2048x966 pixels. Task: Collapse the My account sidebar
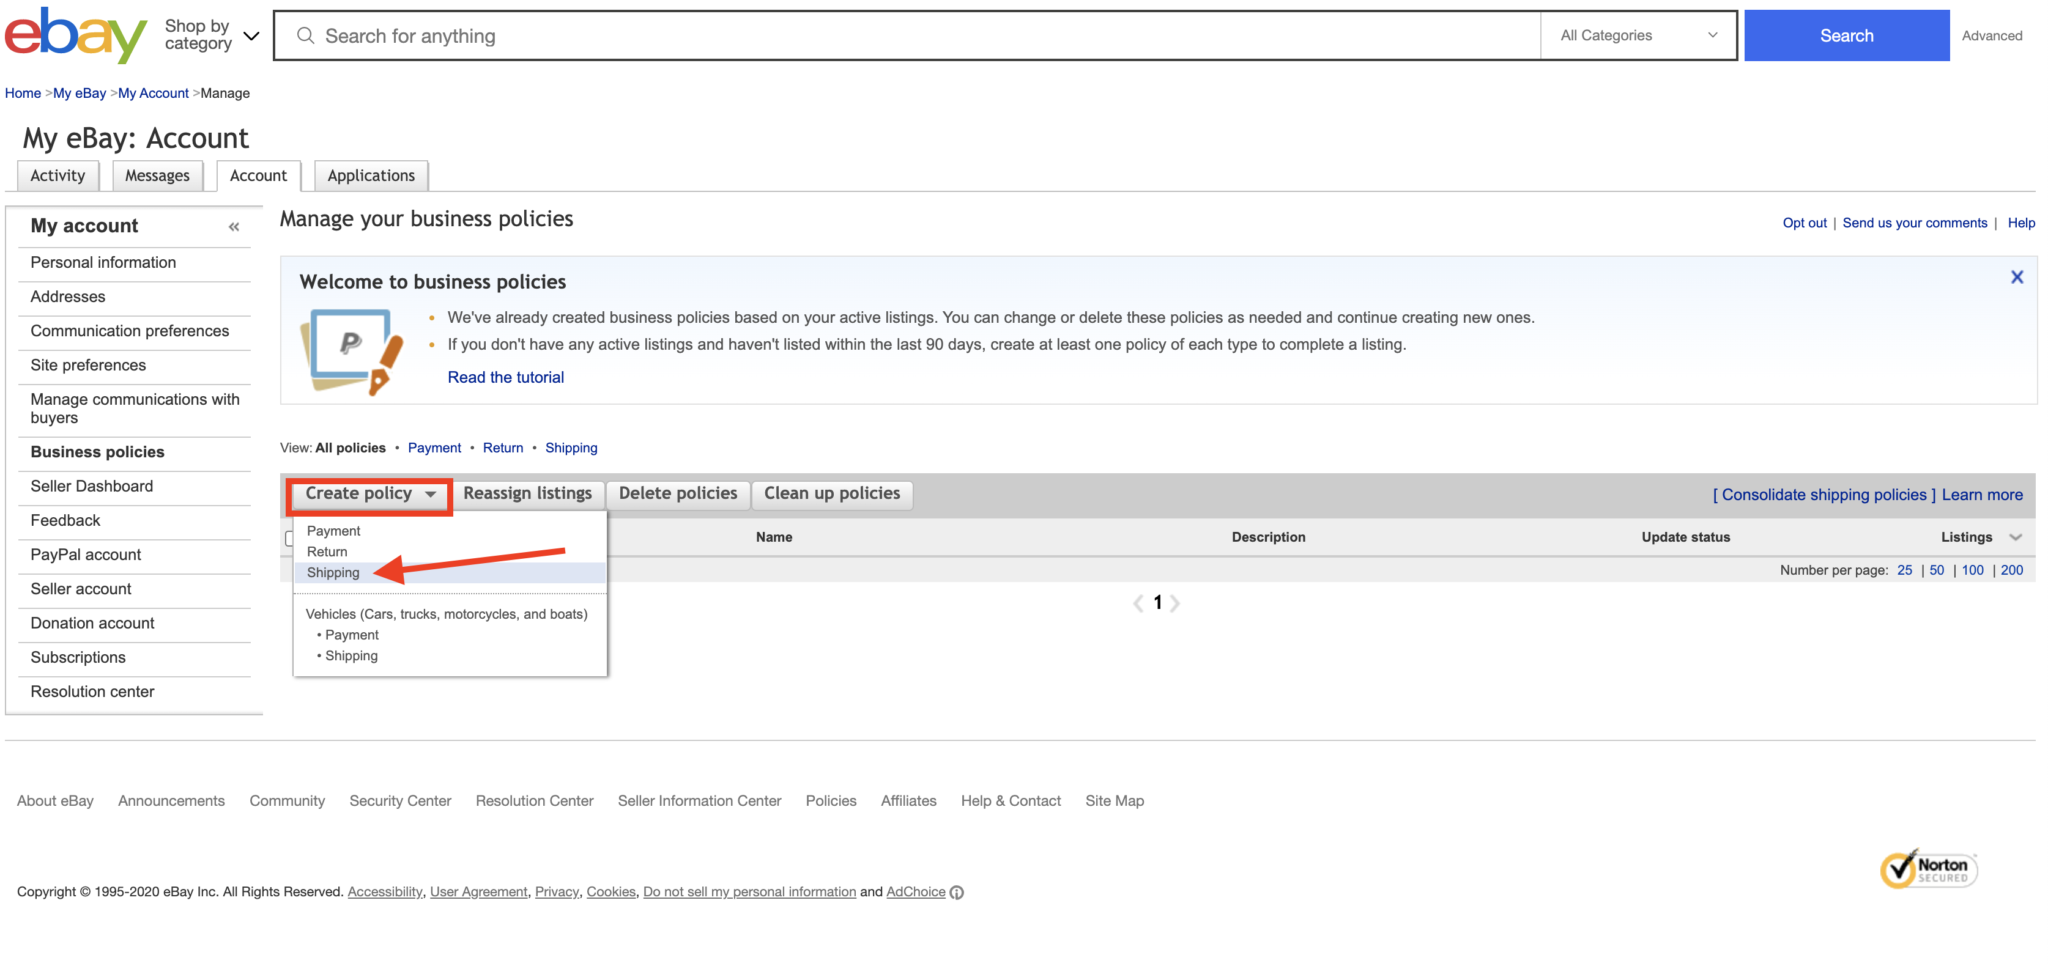click(234, 227)
